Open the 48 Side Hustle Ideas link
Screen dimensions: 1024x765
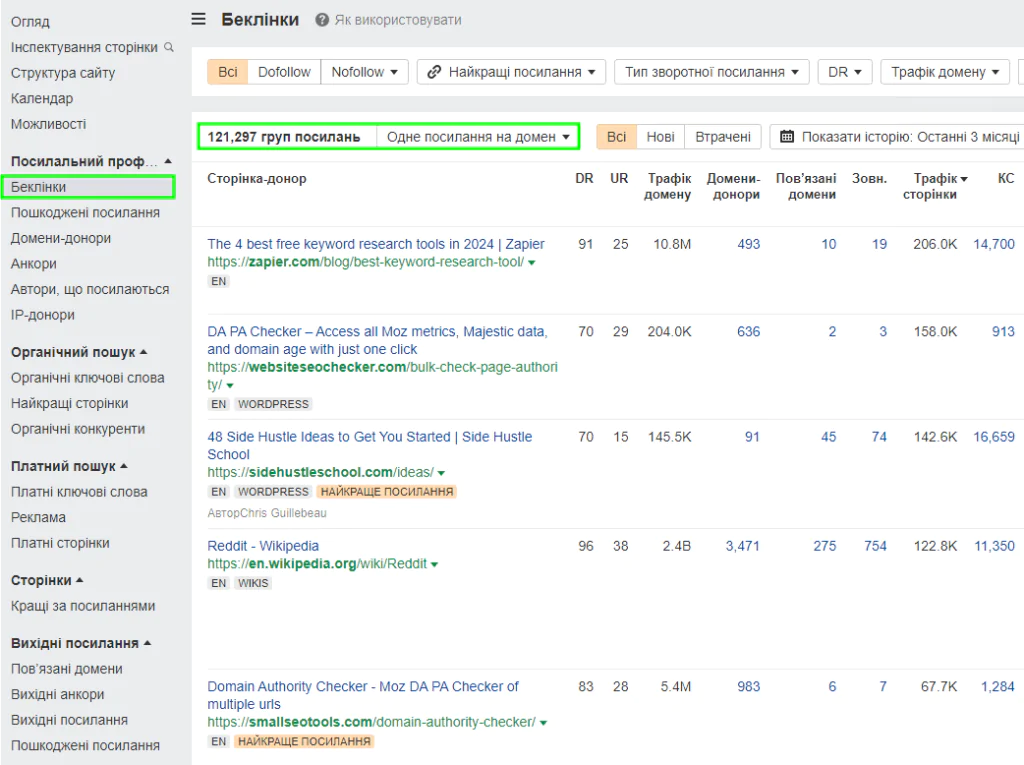click(370, 446)
